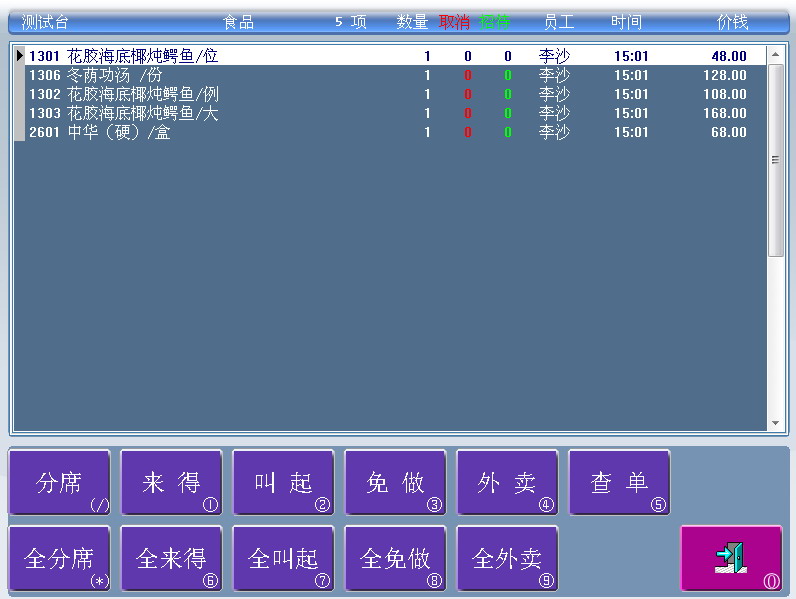The width and height of the screenshot is (796, 599).
Task: Click the 叫起 button
Action: [x=283, y=483]
